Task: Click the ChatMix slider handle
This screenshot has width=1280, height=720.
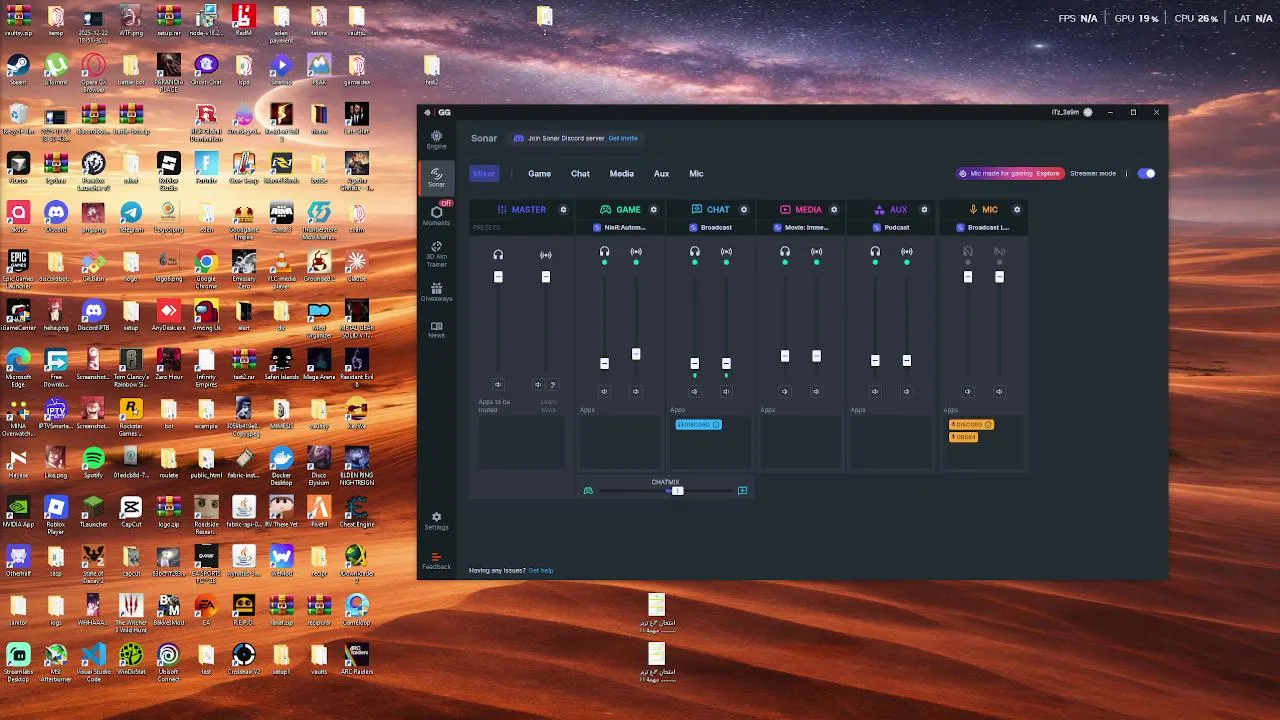Action: 677,491
